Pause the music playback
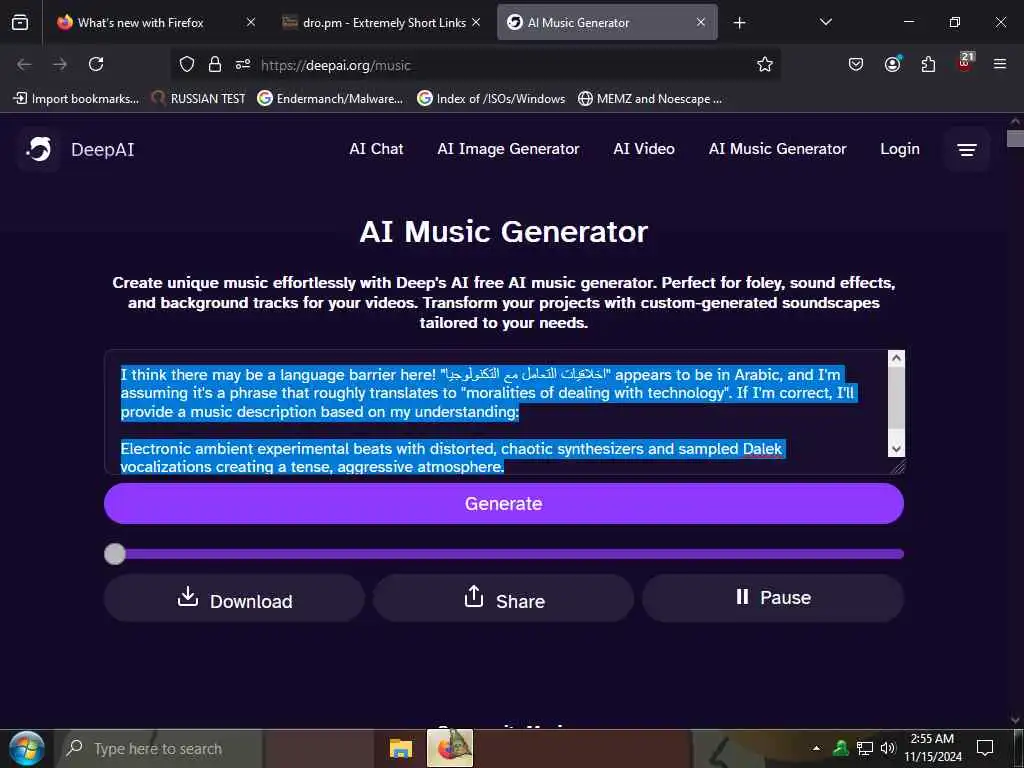The image size is (1024, 768). (773, 598)
